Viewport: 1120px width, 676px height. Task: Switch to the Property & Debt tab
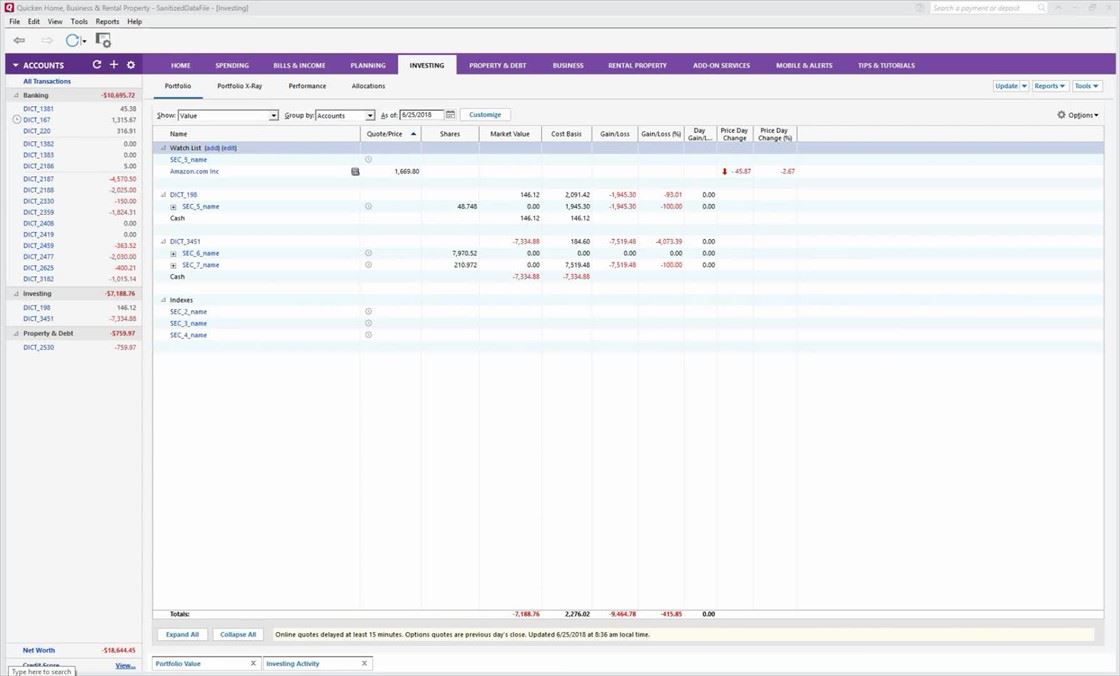click(498, 65)
